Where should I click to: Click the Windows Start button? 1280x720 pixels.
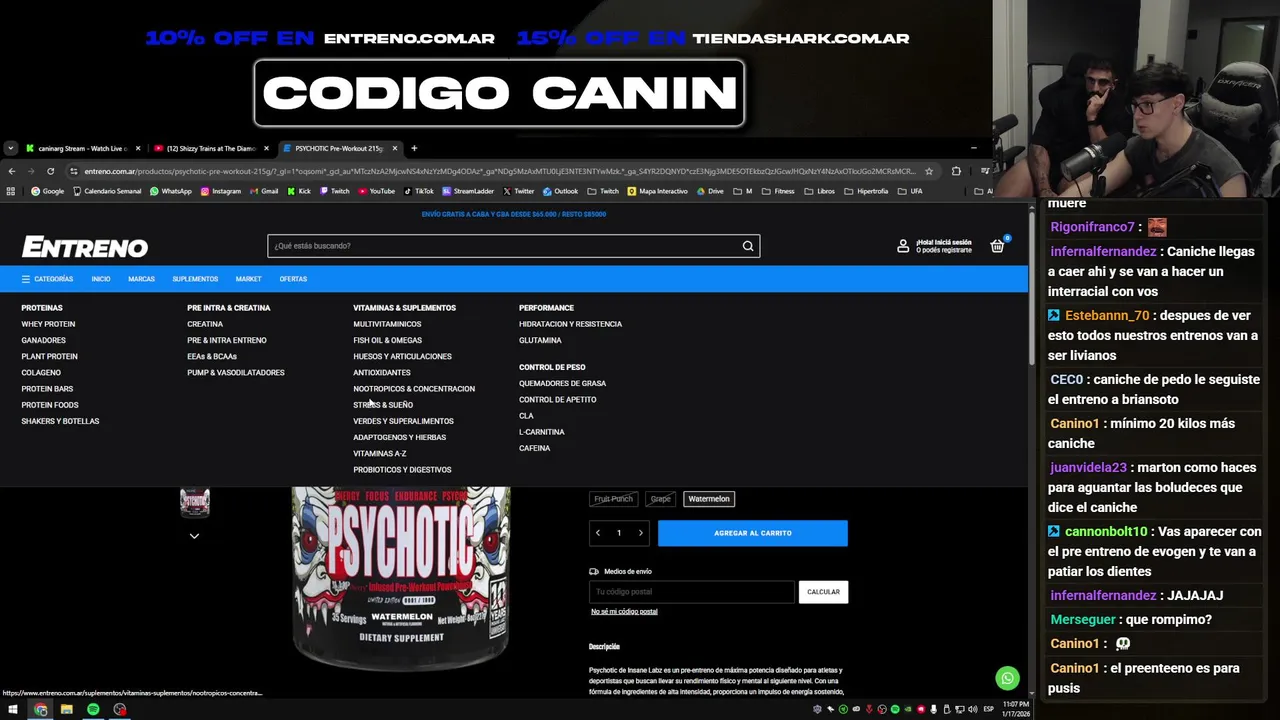(13, 709)
